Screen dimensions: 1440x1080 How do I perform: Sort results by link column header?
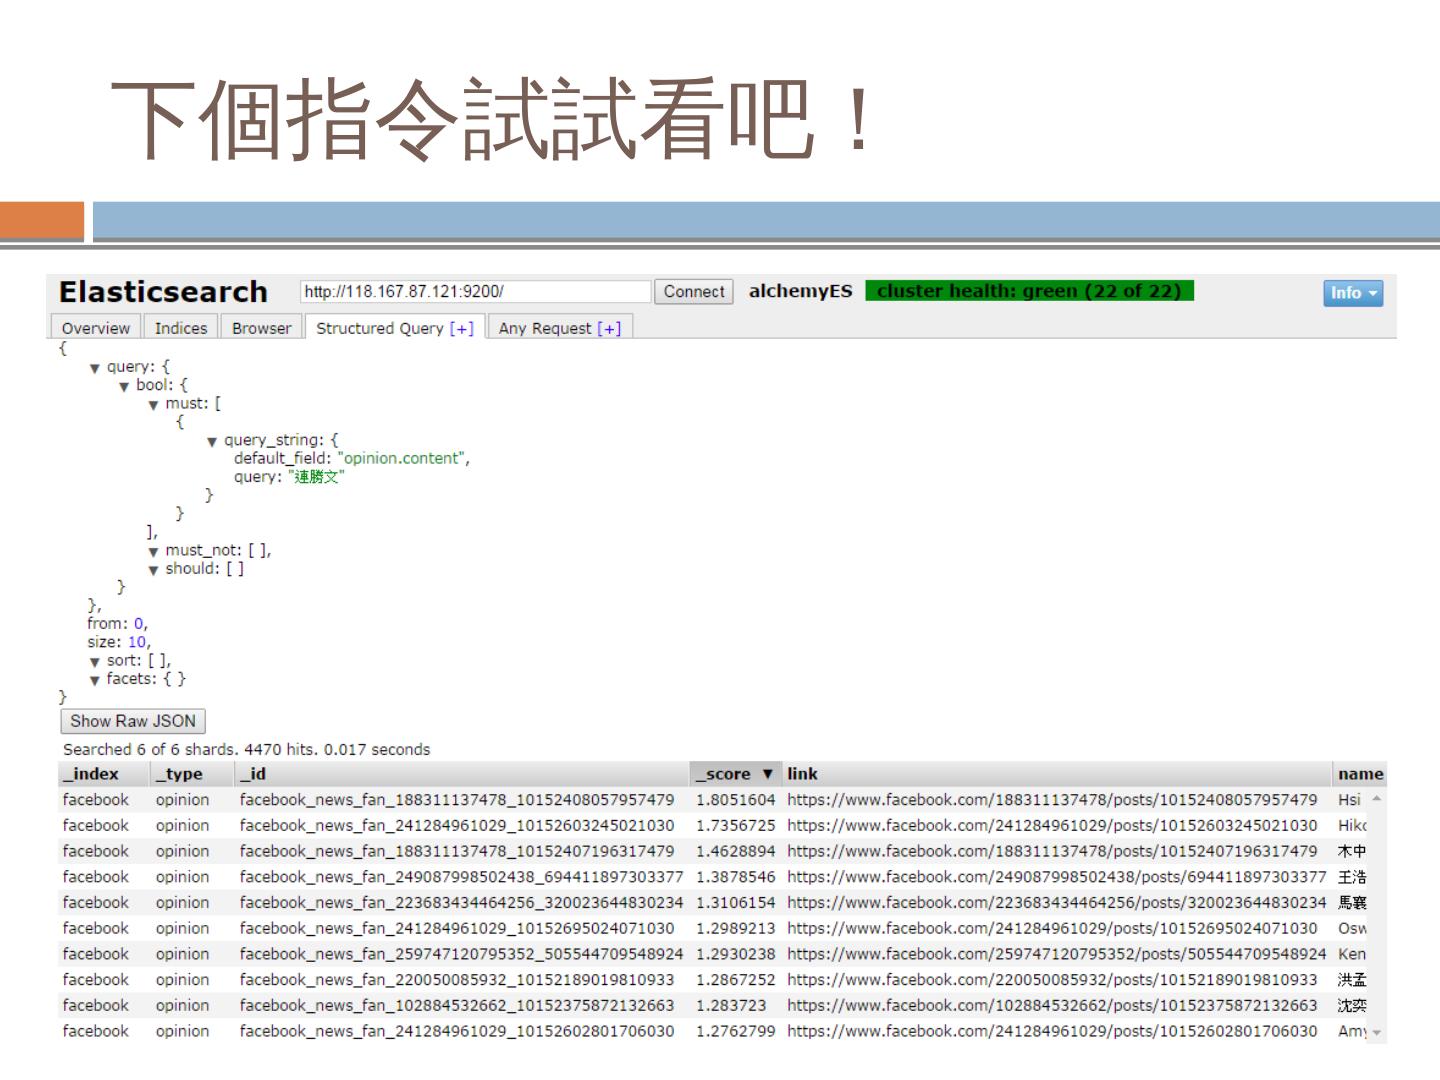[1058, 774]
